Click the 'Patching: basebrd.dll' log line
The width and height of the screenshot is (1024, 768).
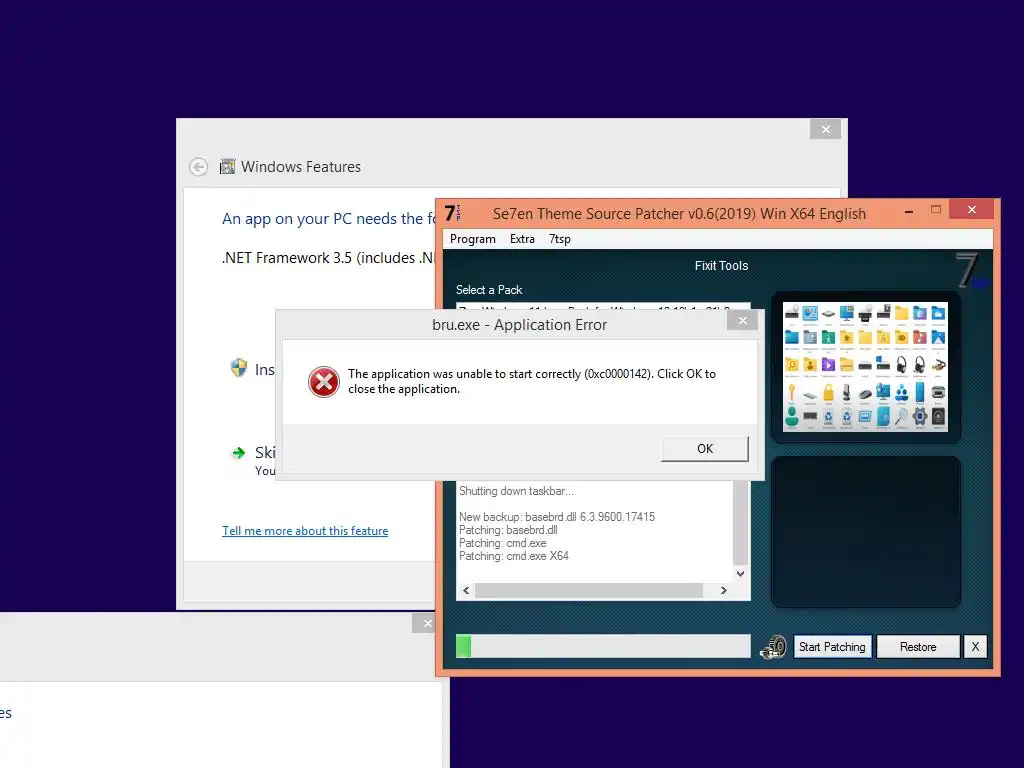coord(508,530)
